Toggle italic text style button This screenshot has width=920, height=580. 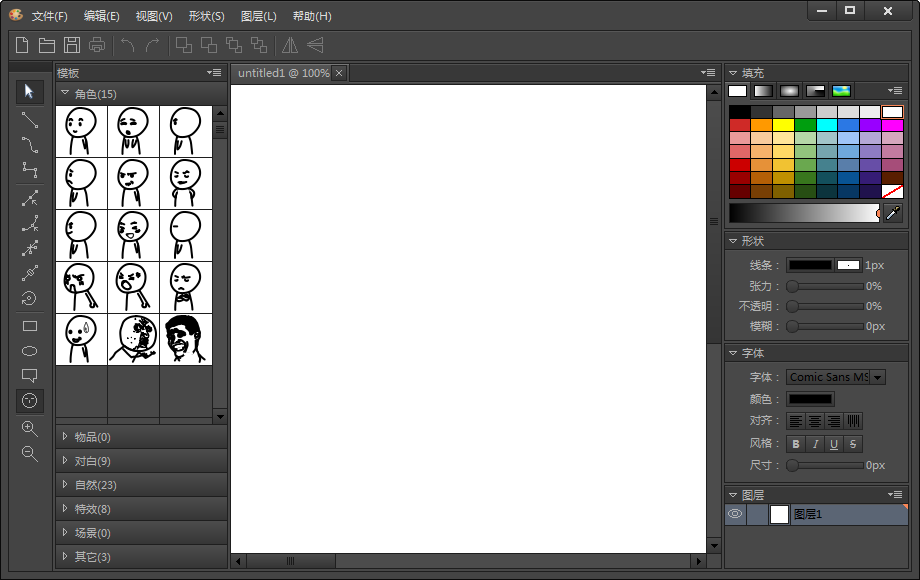[x=815, y=444]
